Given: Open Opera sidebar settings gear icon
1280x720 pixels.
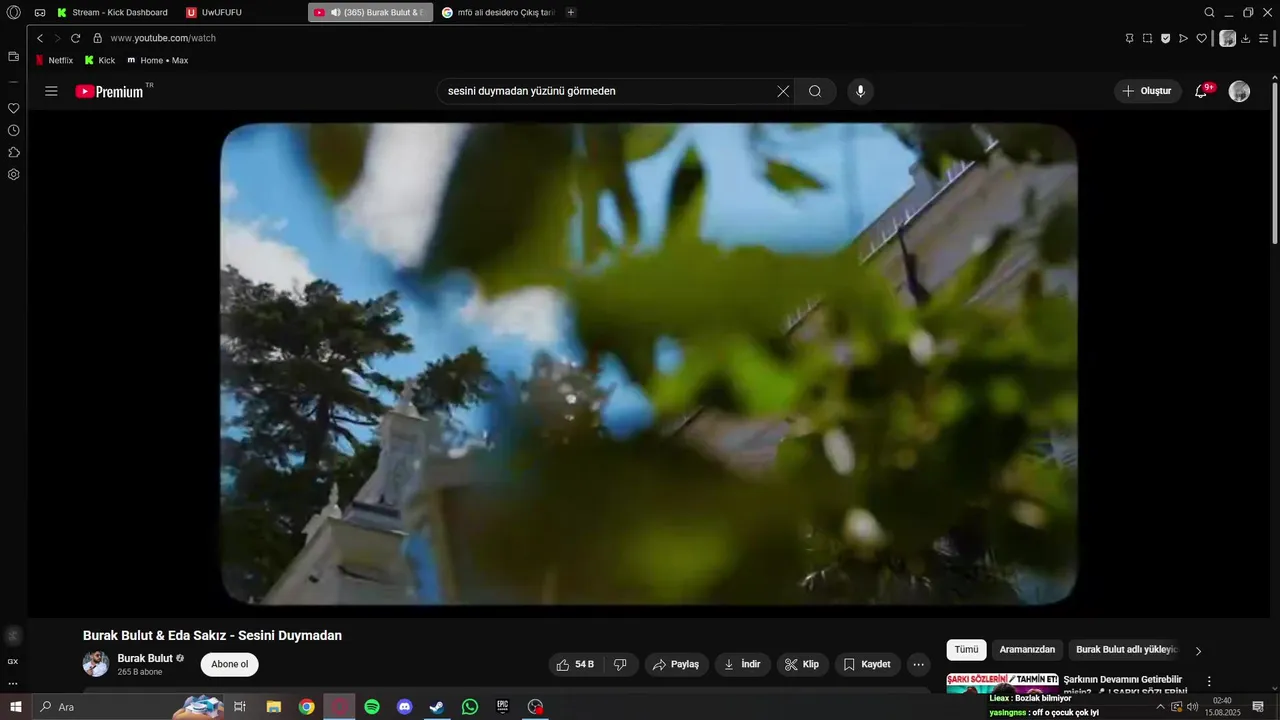Looking at the screenshot, I should tap(13, 174).
